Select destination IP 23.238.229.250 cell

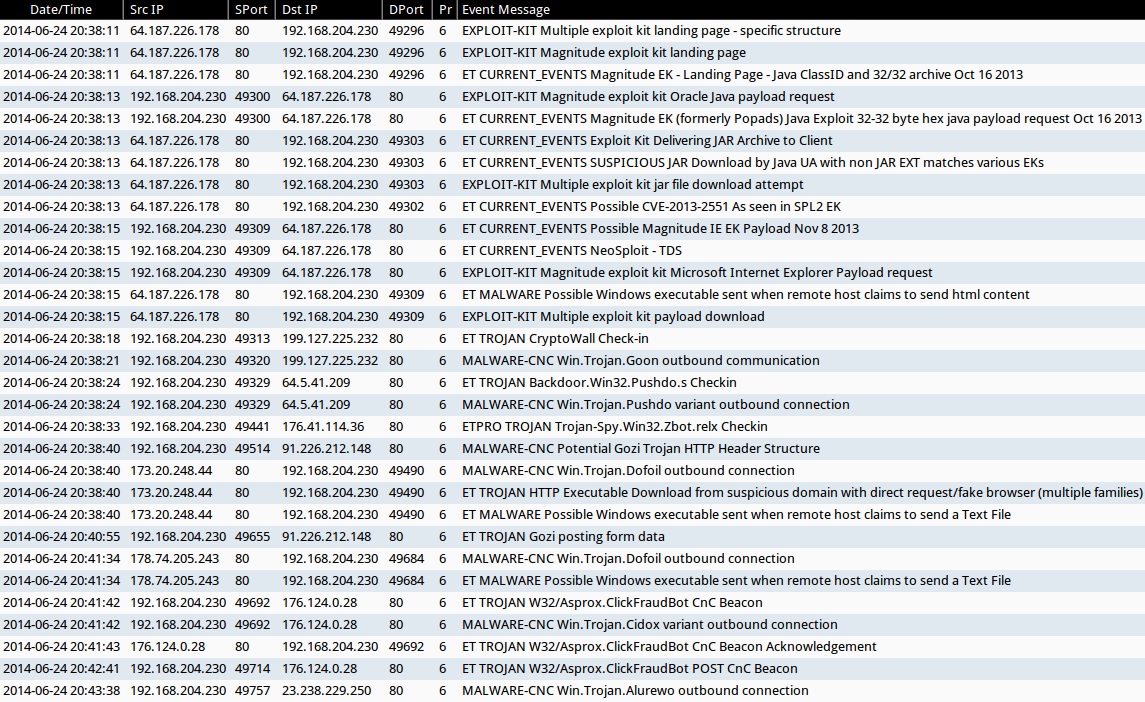326,691
